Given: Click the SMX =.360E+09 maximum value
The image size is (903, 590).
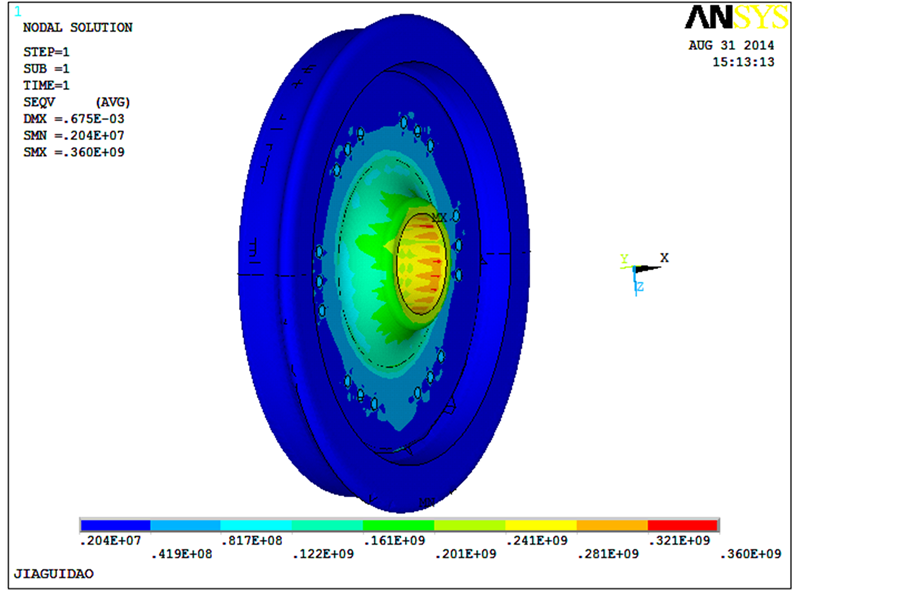Looking at the screenshot, I should 73,152.
